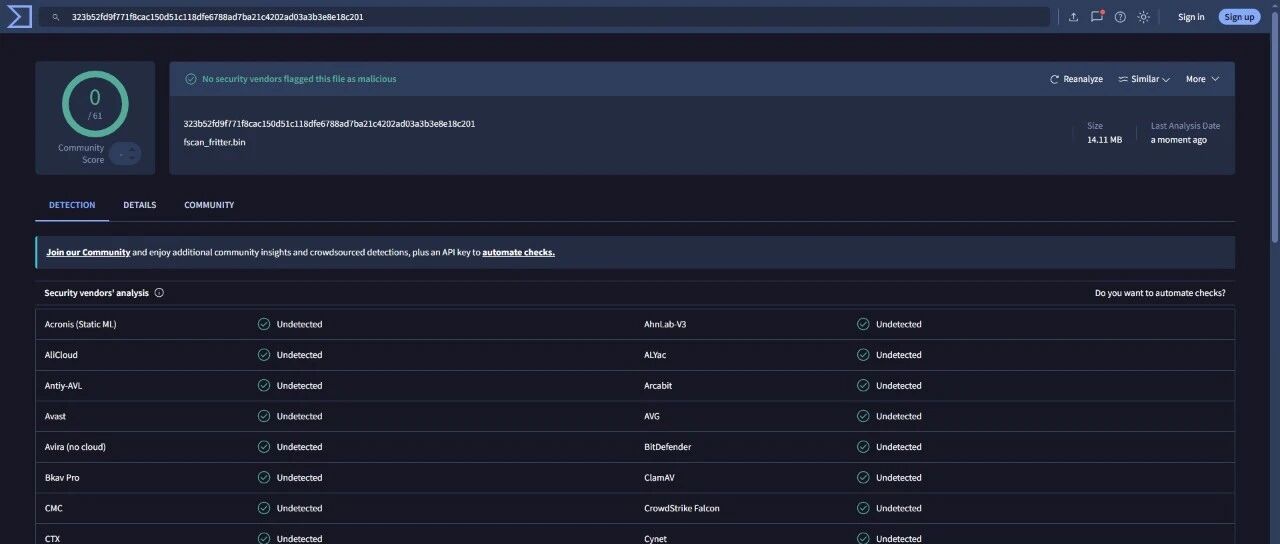The image size is (1280, 544).
Task: Click the Sign in link
Action: click(x=1191, y=17)
